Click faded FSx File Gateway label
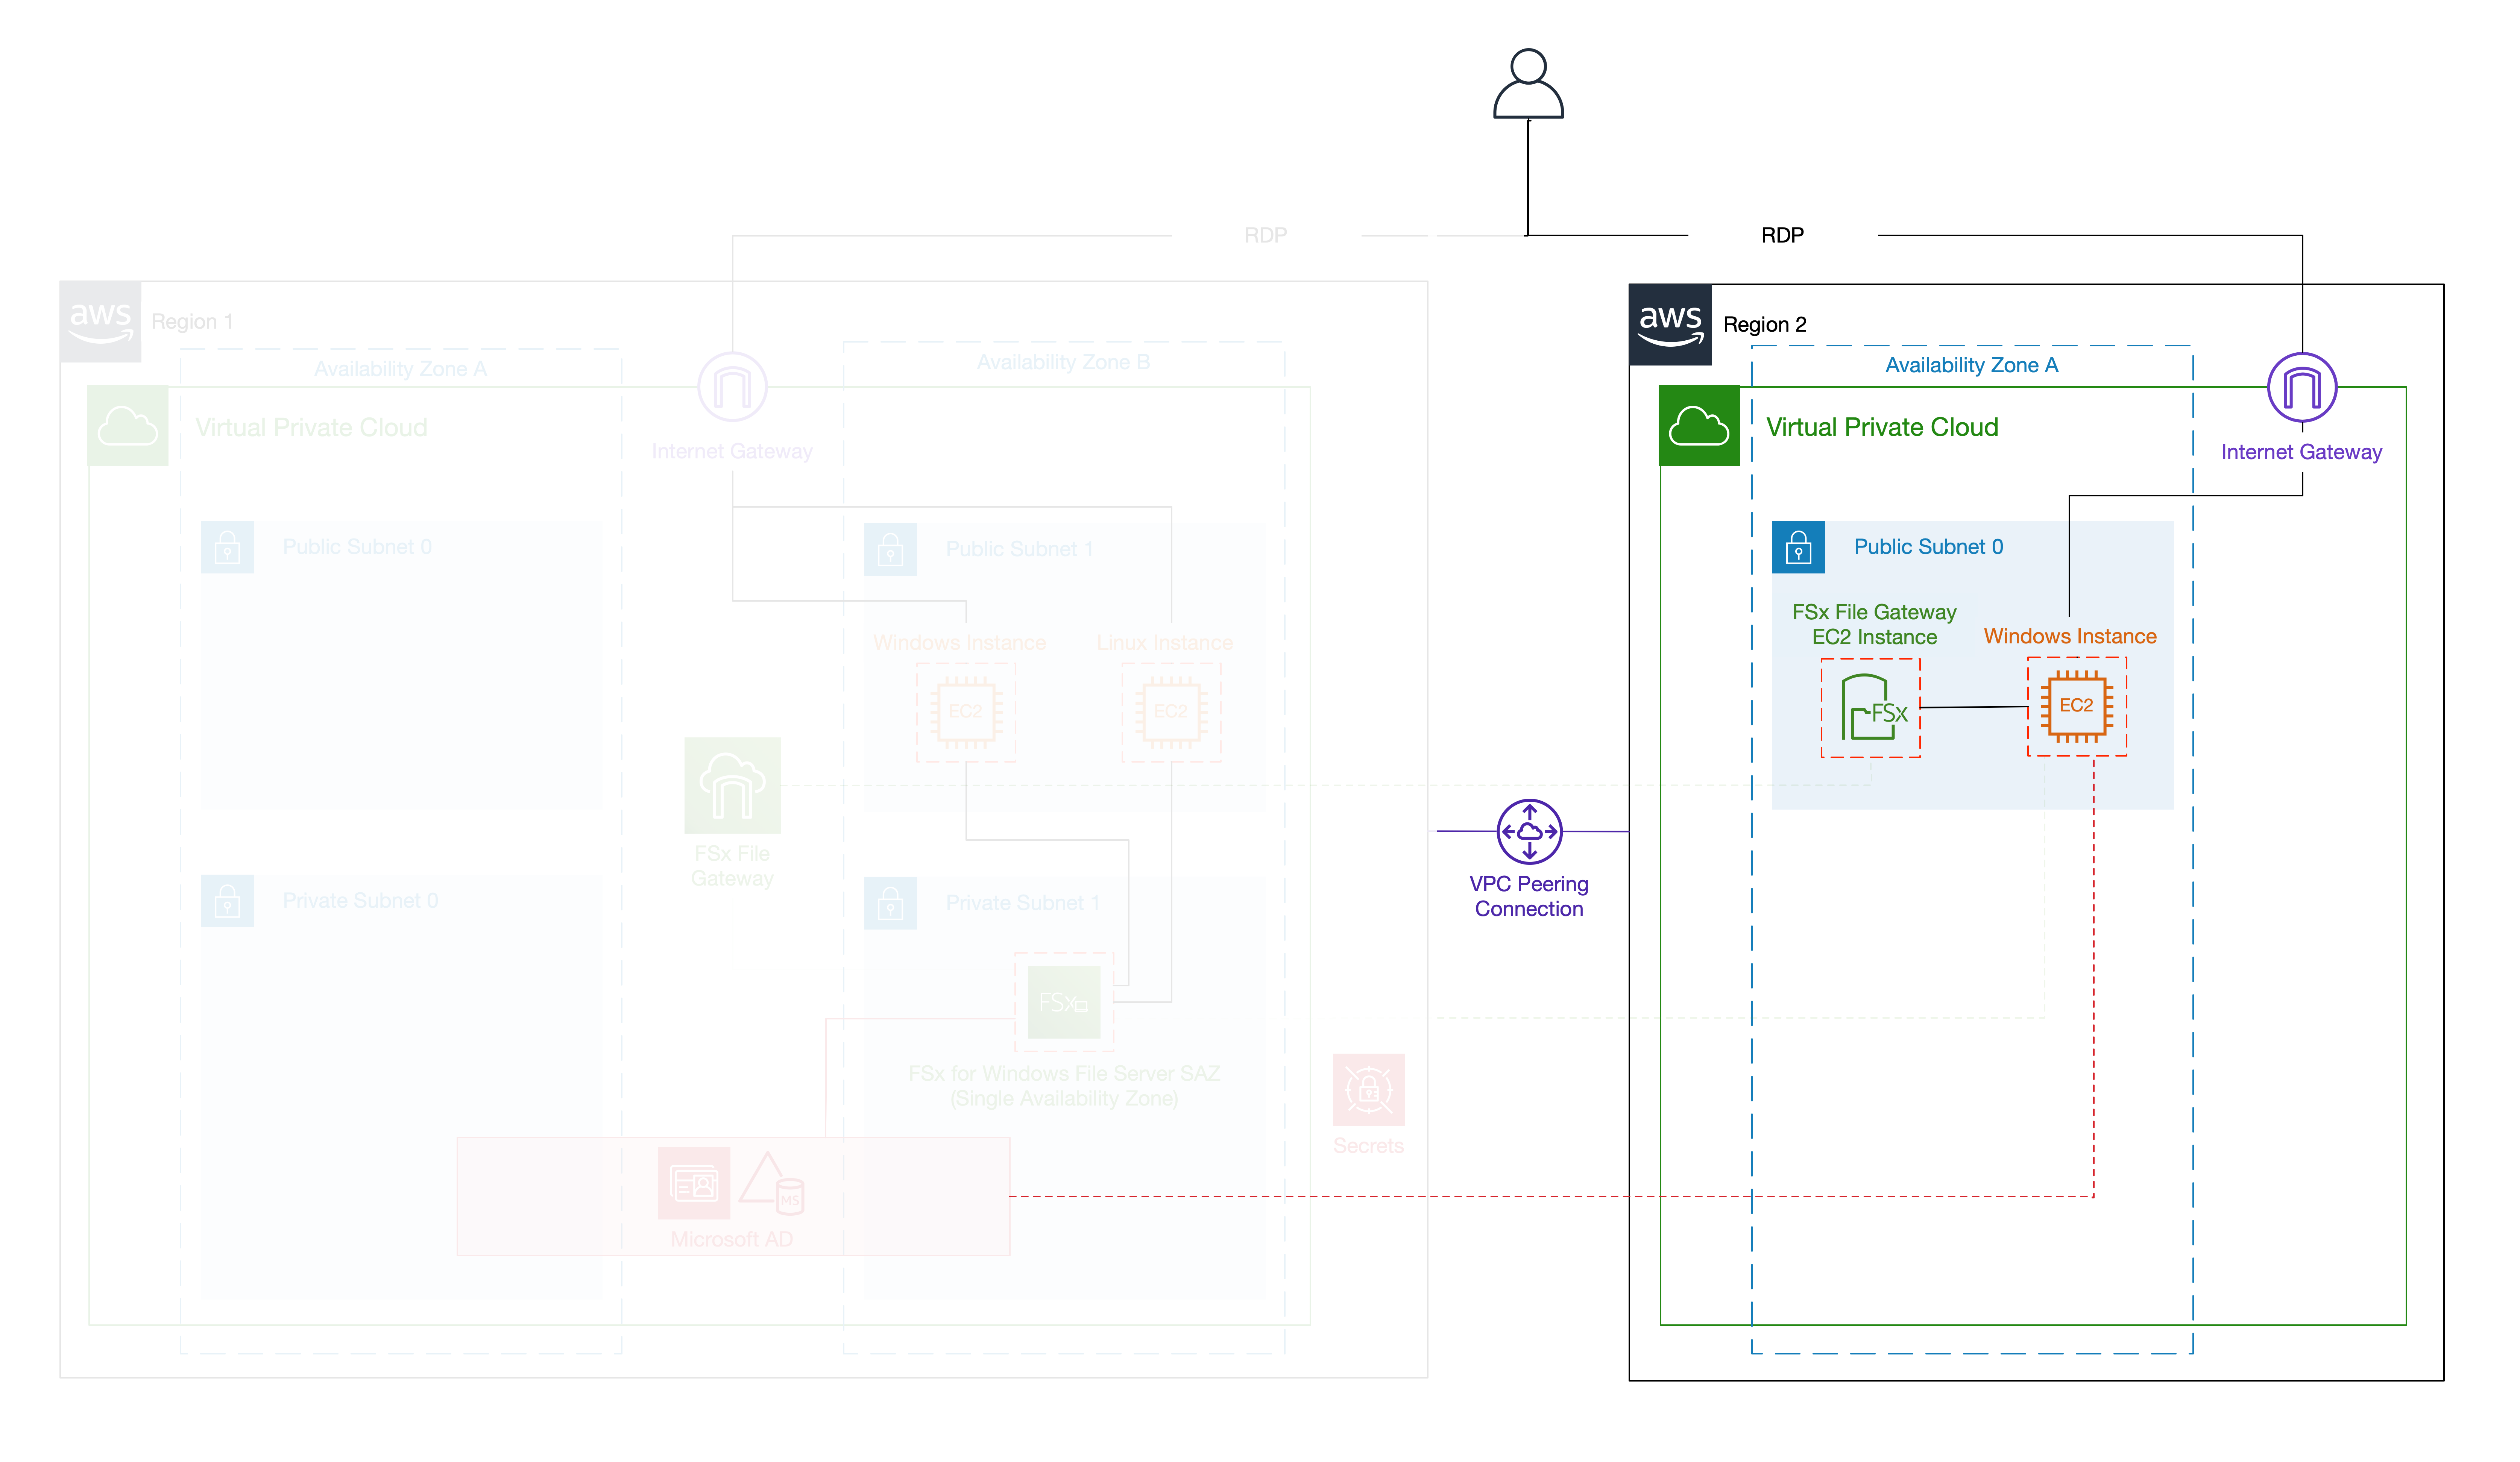This screenshot has height=1462, width=2520. 732,866
